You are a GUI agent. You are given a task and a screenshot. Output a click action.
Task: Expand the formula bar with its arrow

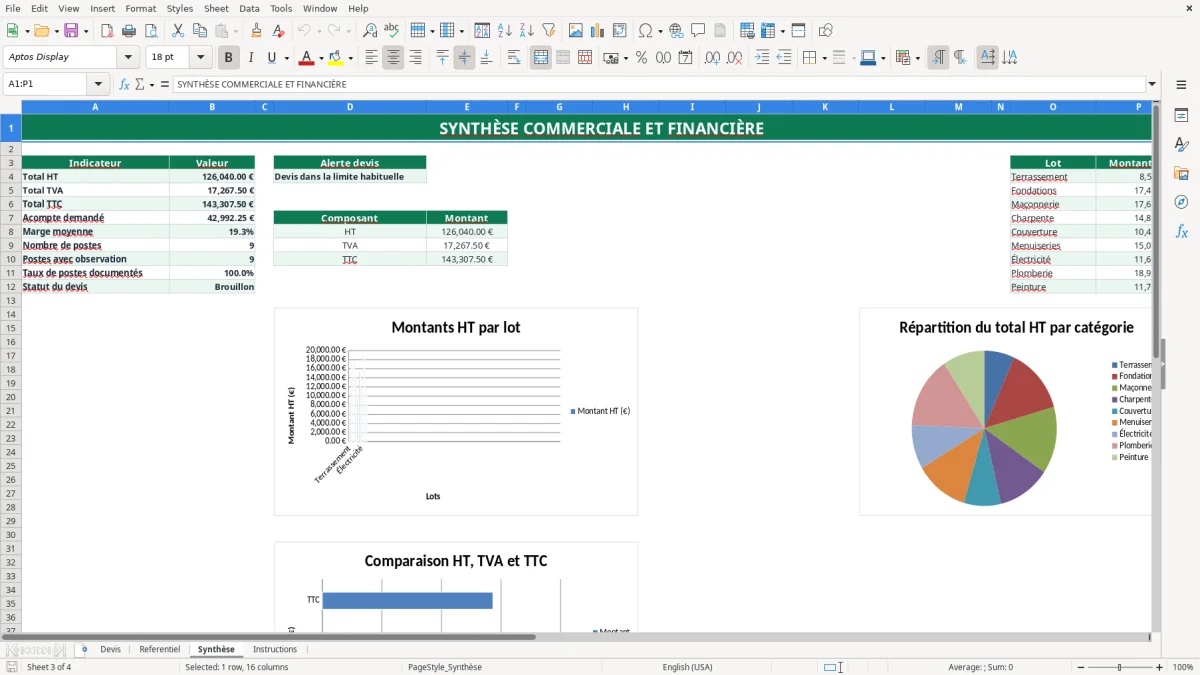[x=1152, y=84]
